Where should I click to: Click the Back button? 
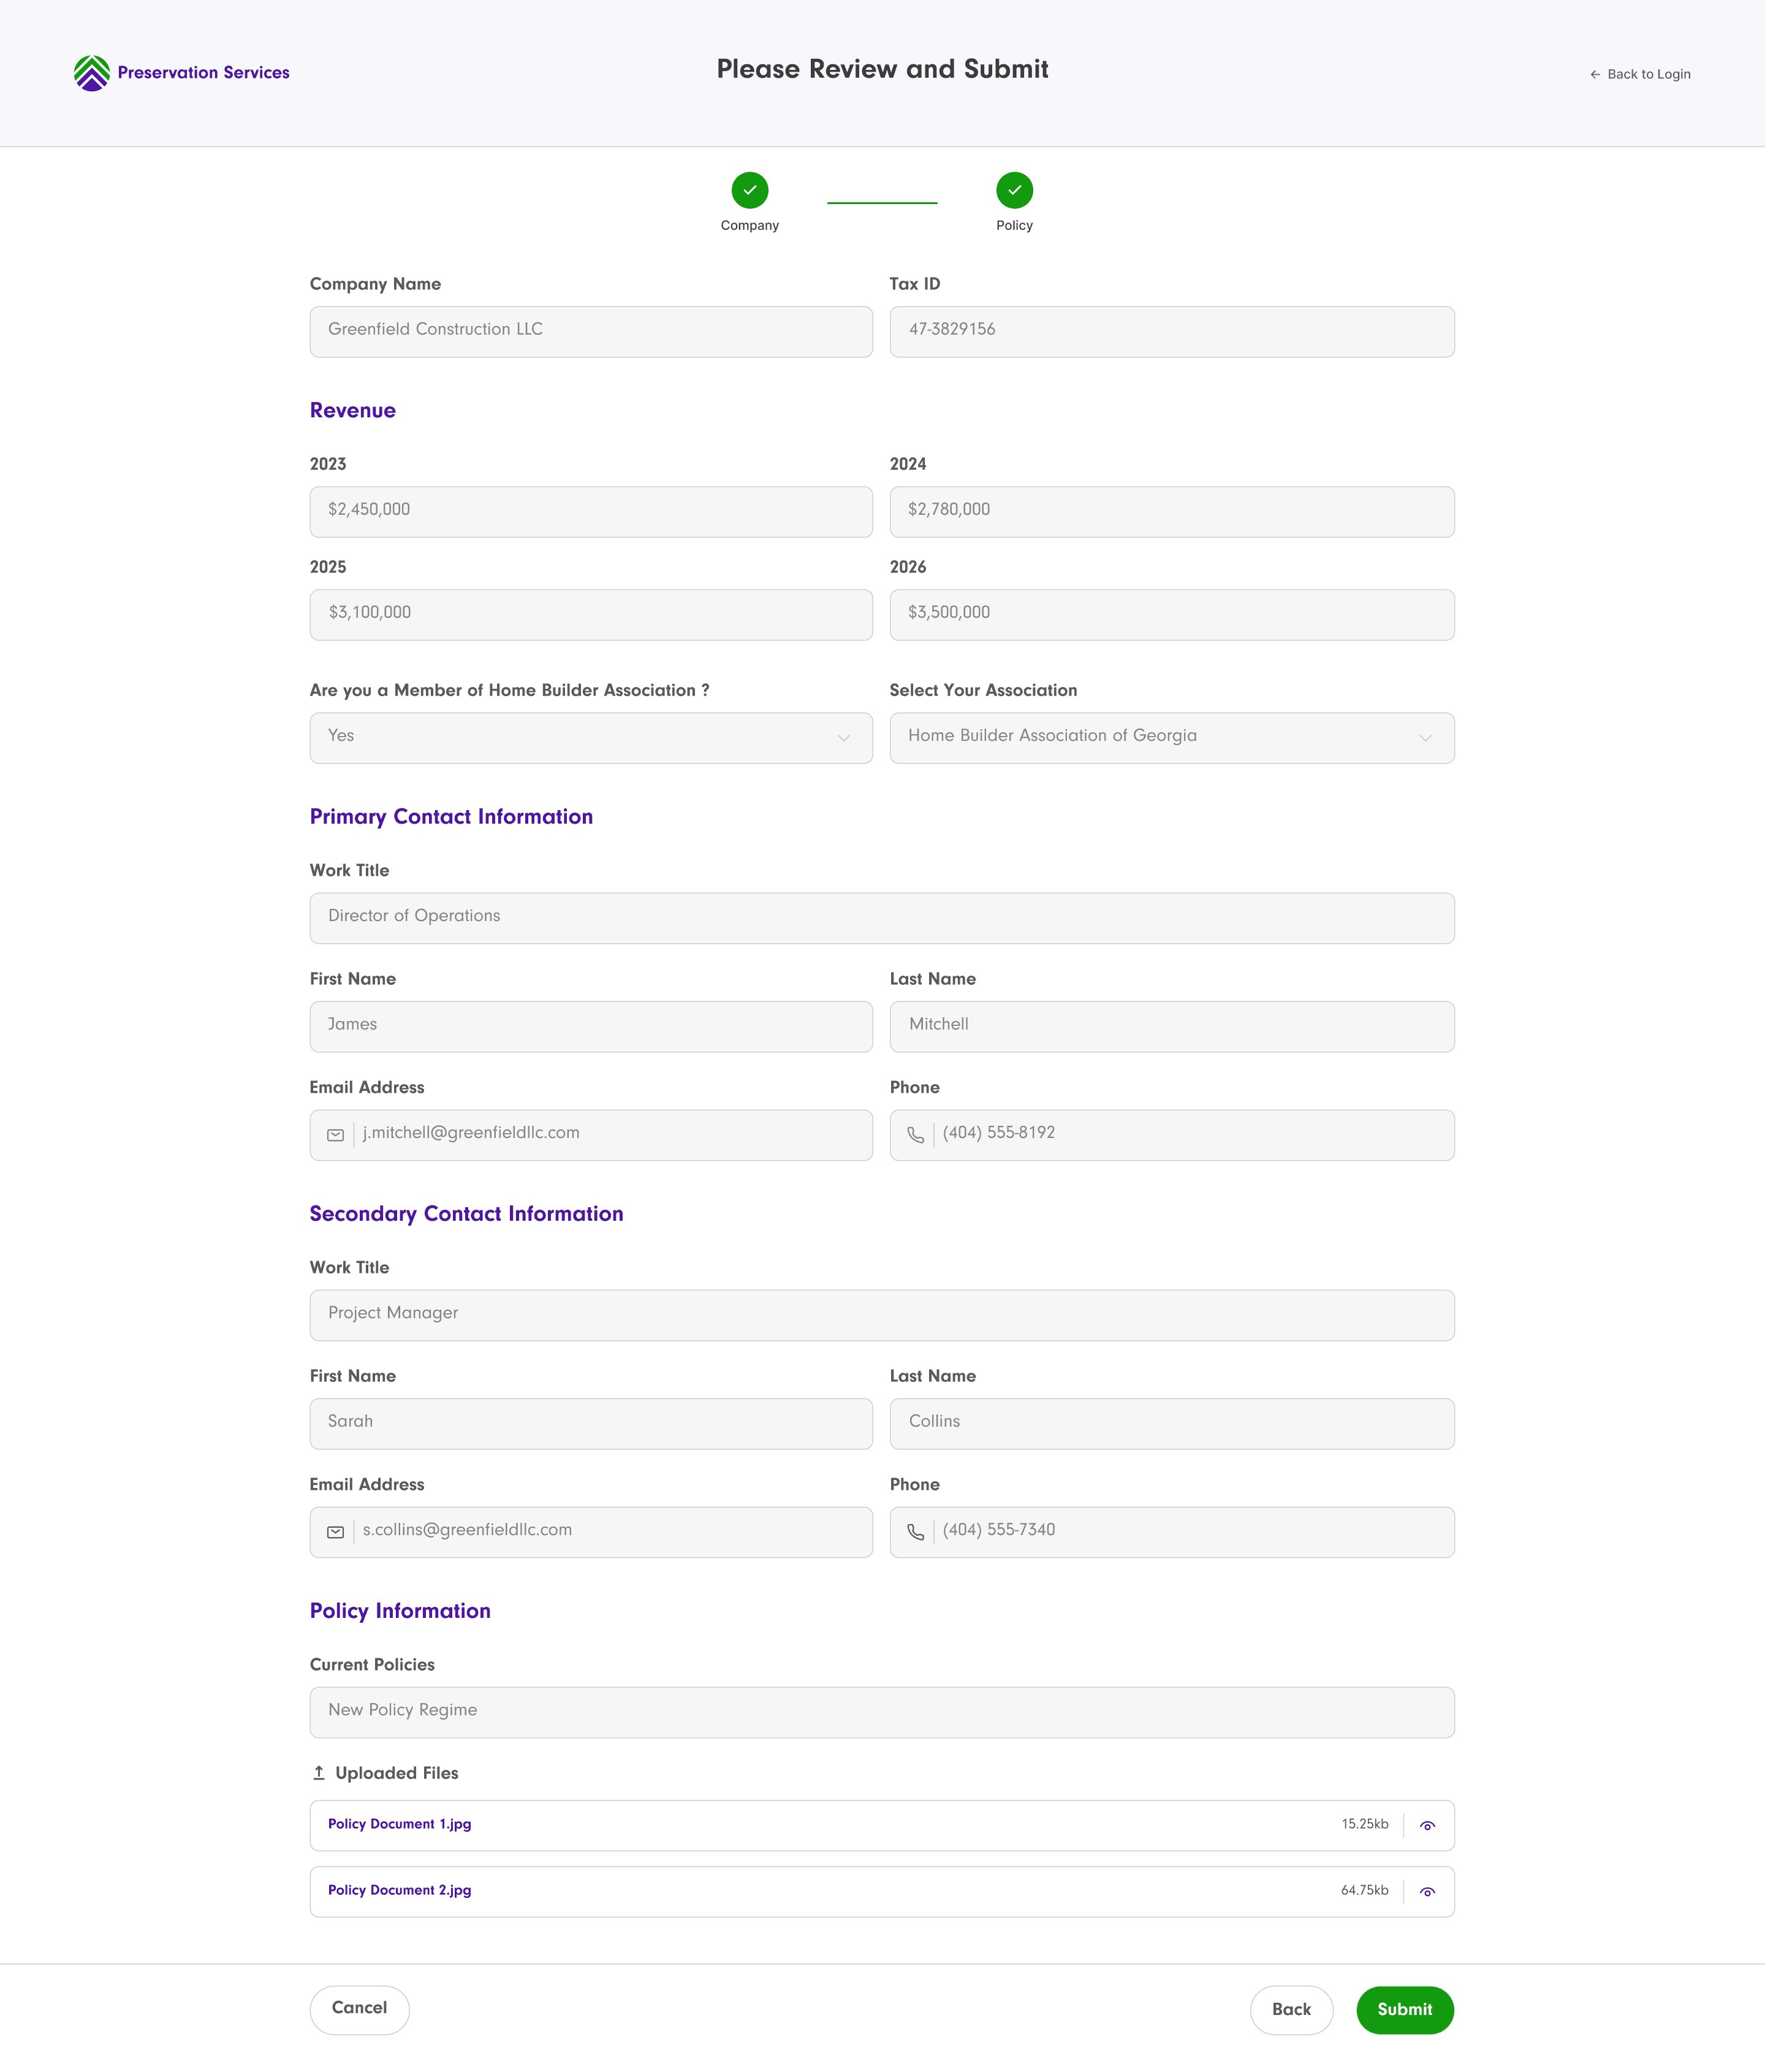[x=1291, y=2009]
